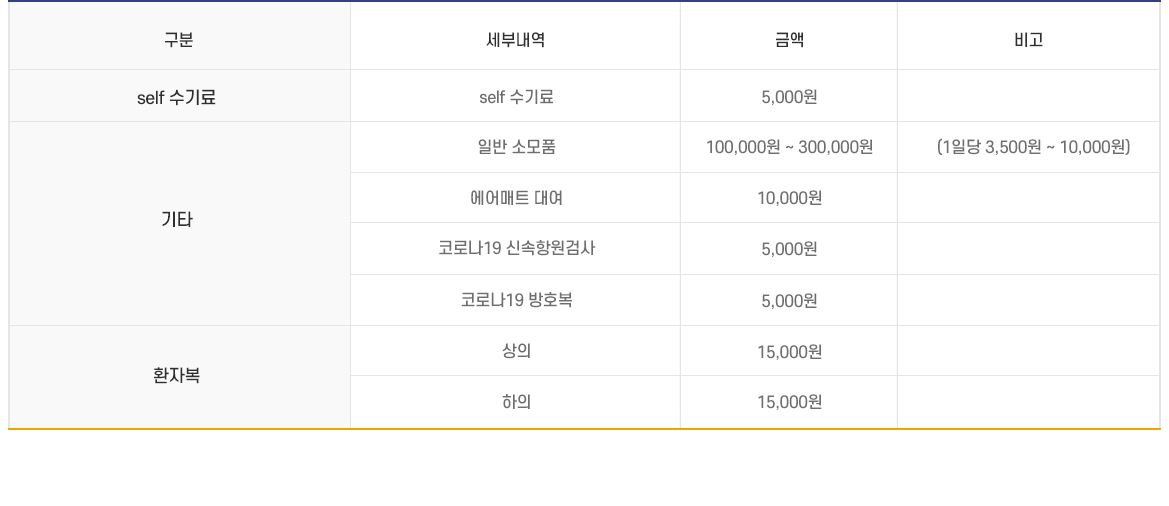Viewport: 1169px width, 506px height.
Task: Click the 비고 column header
Action: coord(1028,40)
